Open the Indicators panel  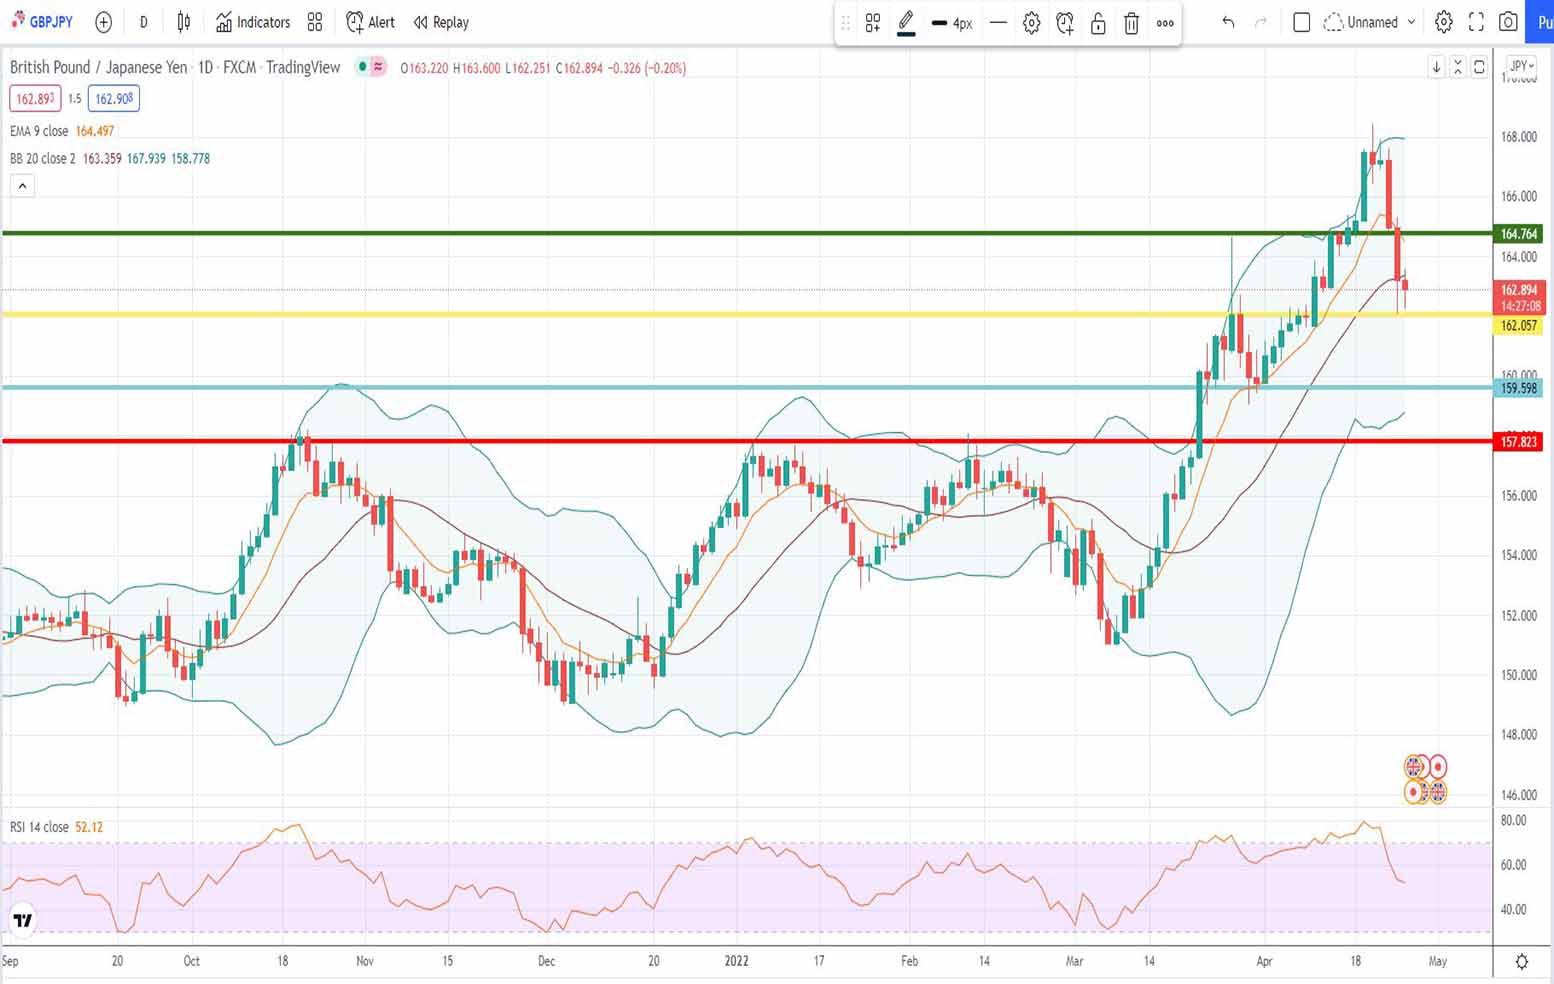pos(253,22)
